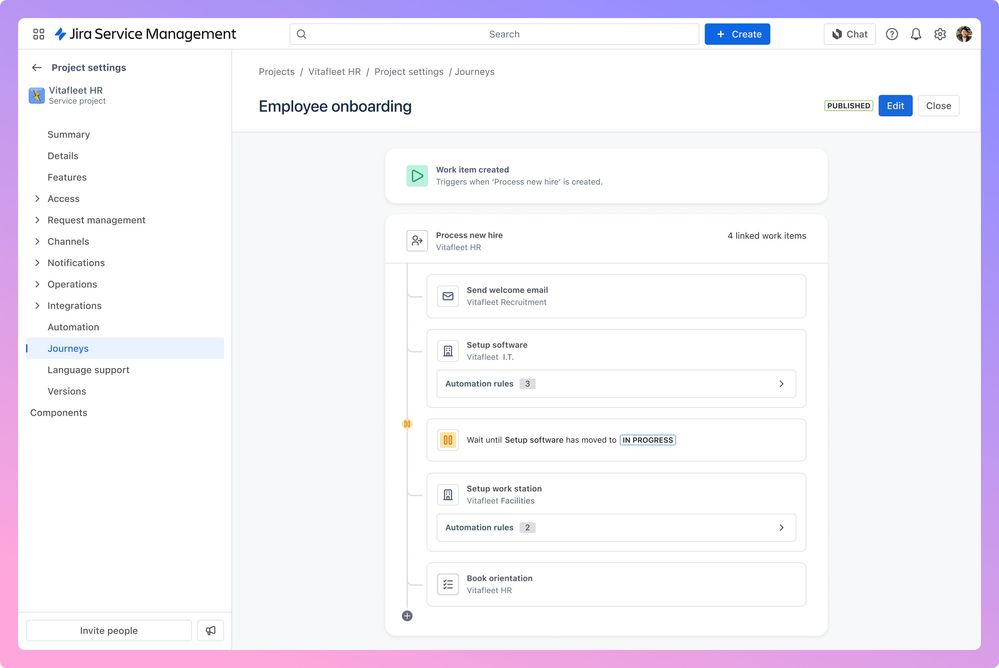Screen dimensions: 999x668
Task: Expand Request management section
Action: (37, 220)
